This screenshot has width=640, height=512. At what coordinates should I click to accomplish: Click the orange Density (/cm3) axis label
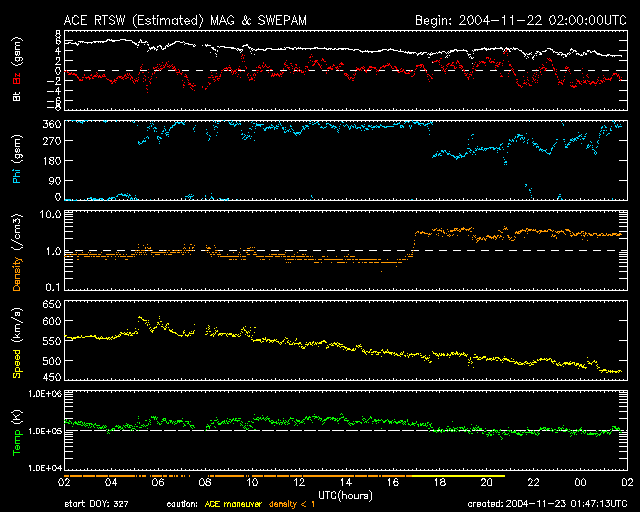coord(17,252)
